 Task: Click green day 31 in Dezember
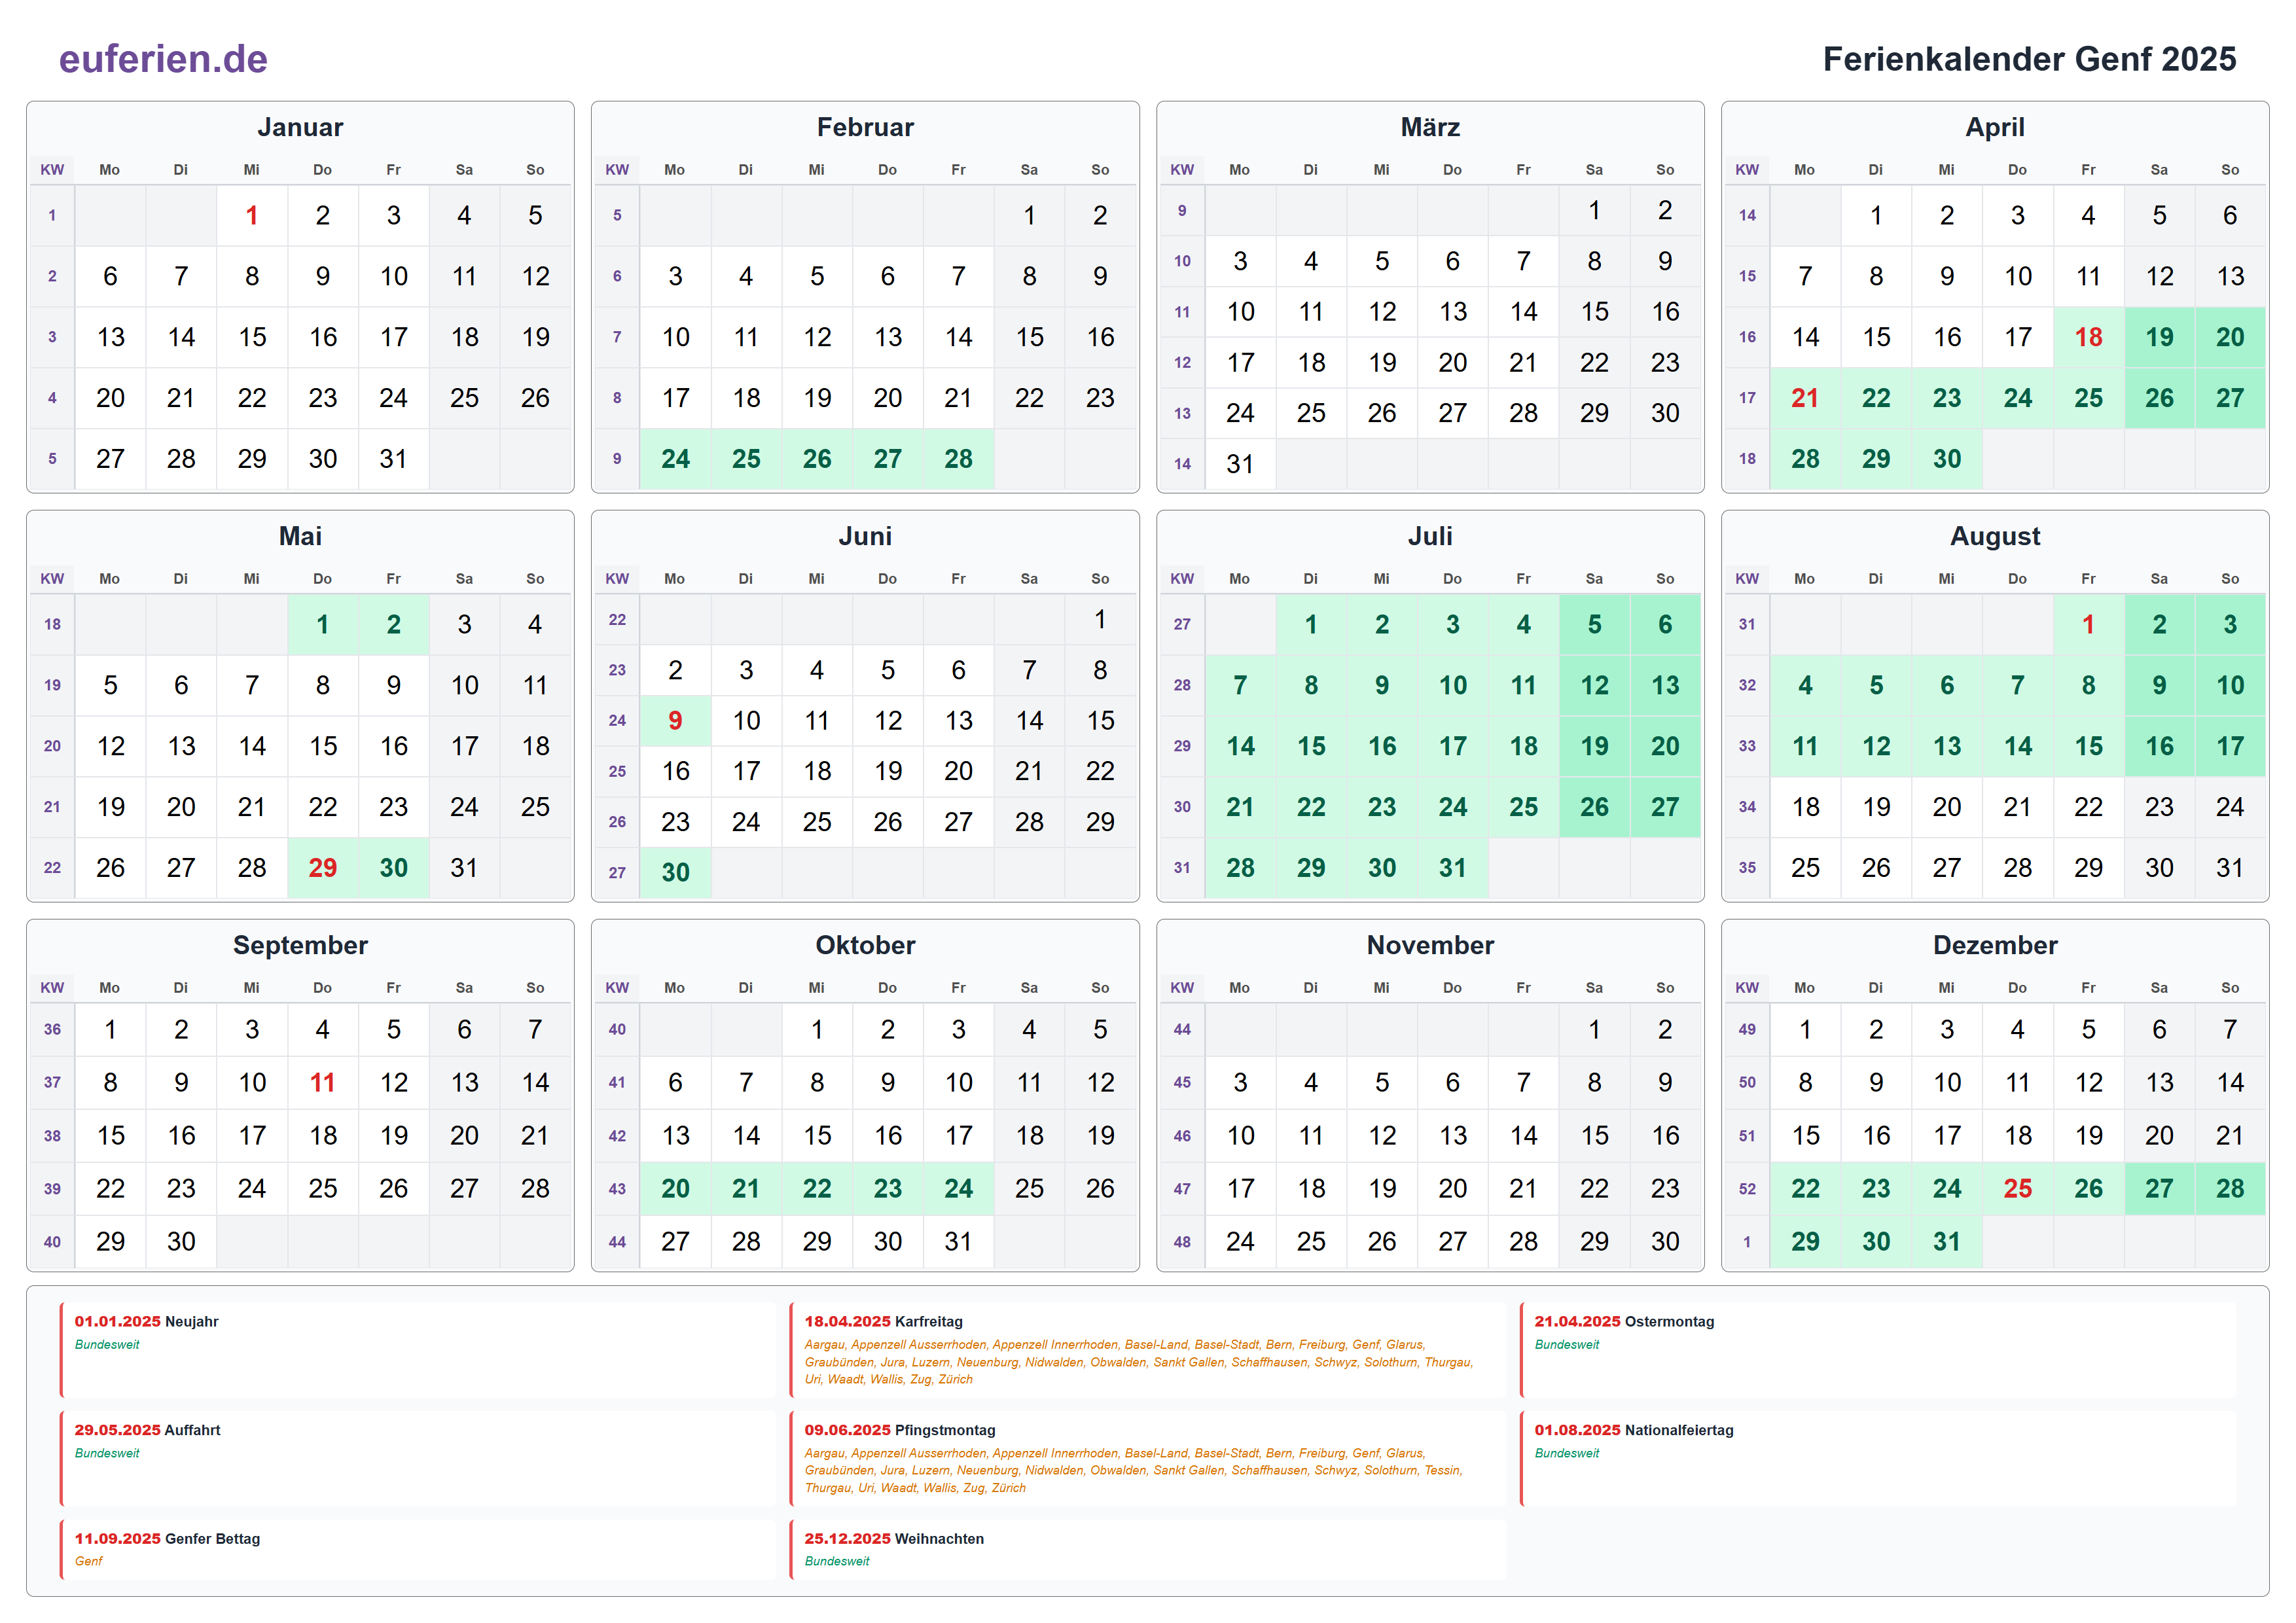click(1946, 1242)
